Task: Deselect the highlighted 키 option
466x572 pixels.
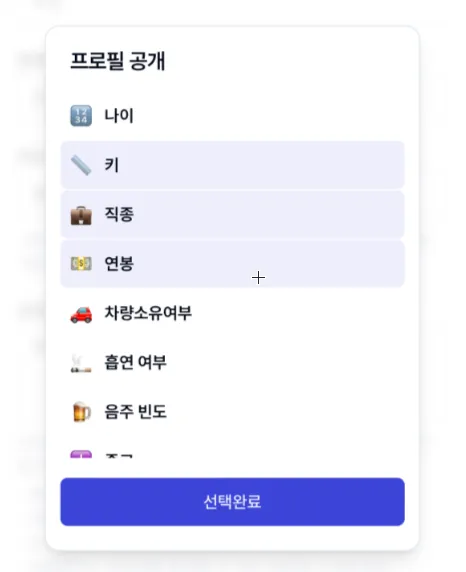Action: pyautogui.click(x=232, y=165)
